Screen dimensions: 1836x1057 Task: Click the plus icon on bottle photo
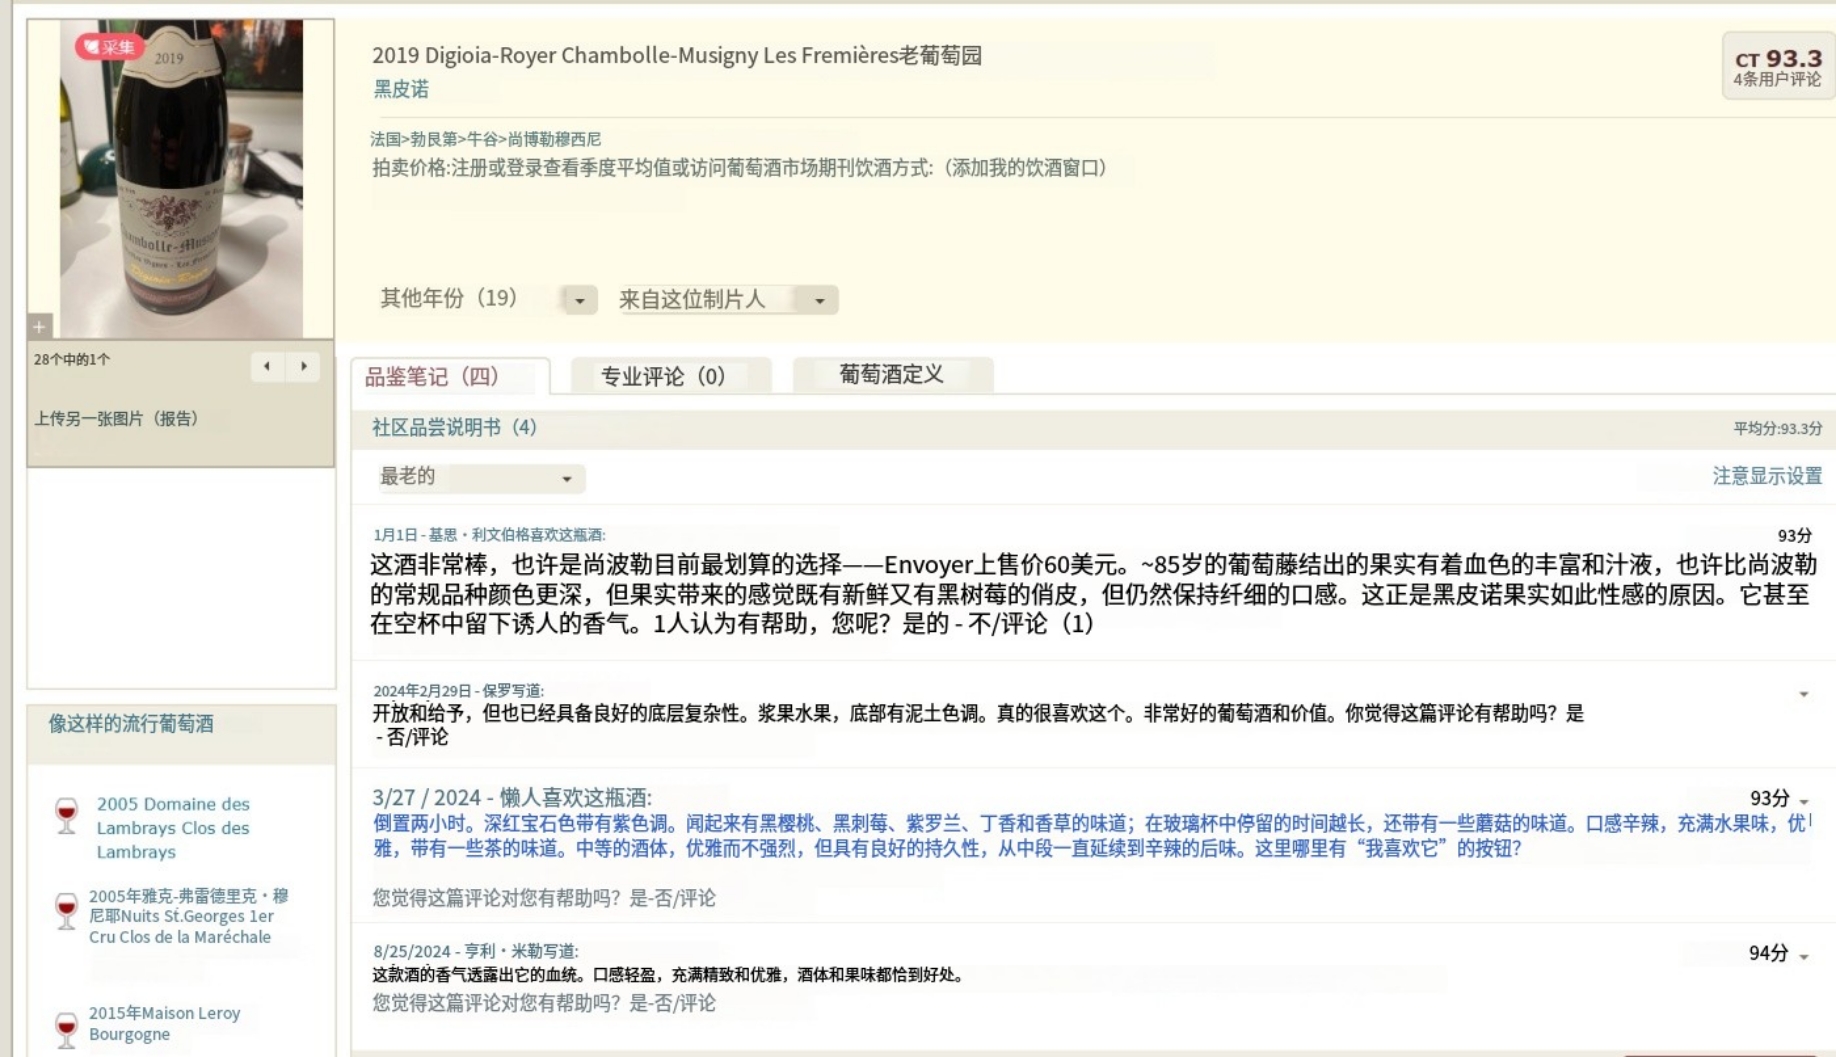click(39, 327)
